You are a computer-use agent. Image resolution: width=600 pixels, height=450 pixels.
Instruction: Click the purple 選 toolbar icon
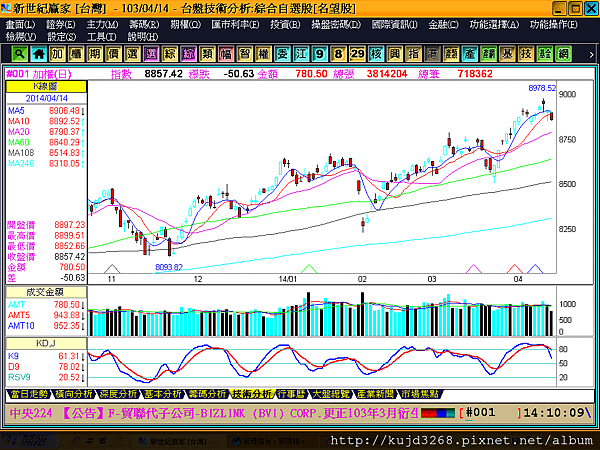tap(151, 54)
